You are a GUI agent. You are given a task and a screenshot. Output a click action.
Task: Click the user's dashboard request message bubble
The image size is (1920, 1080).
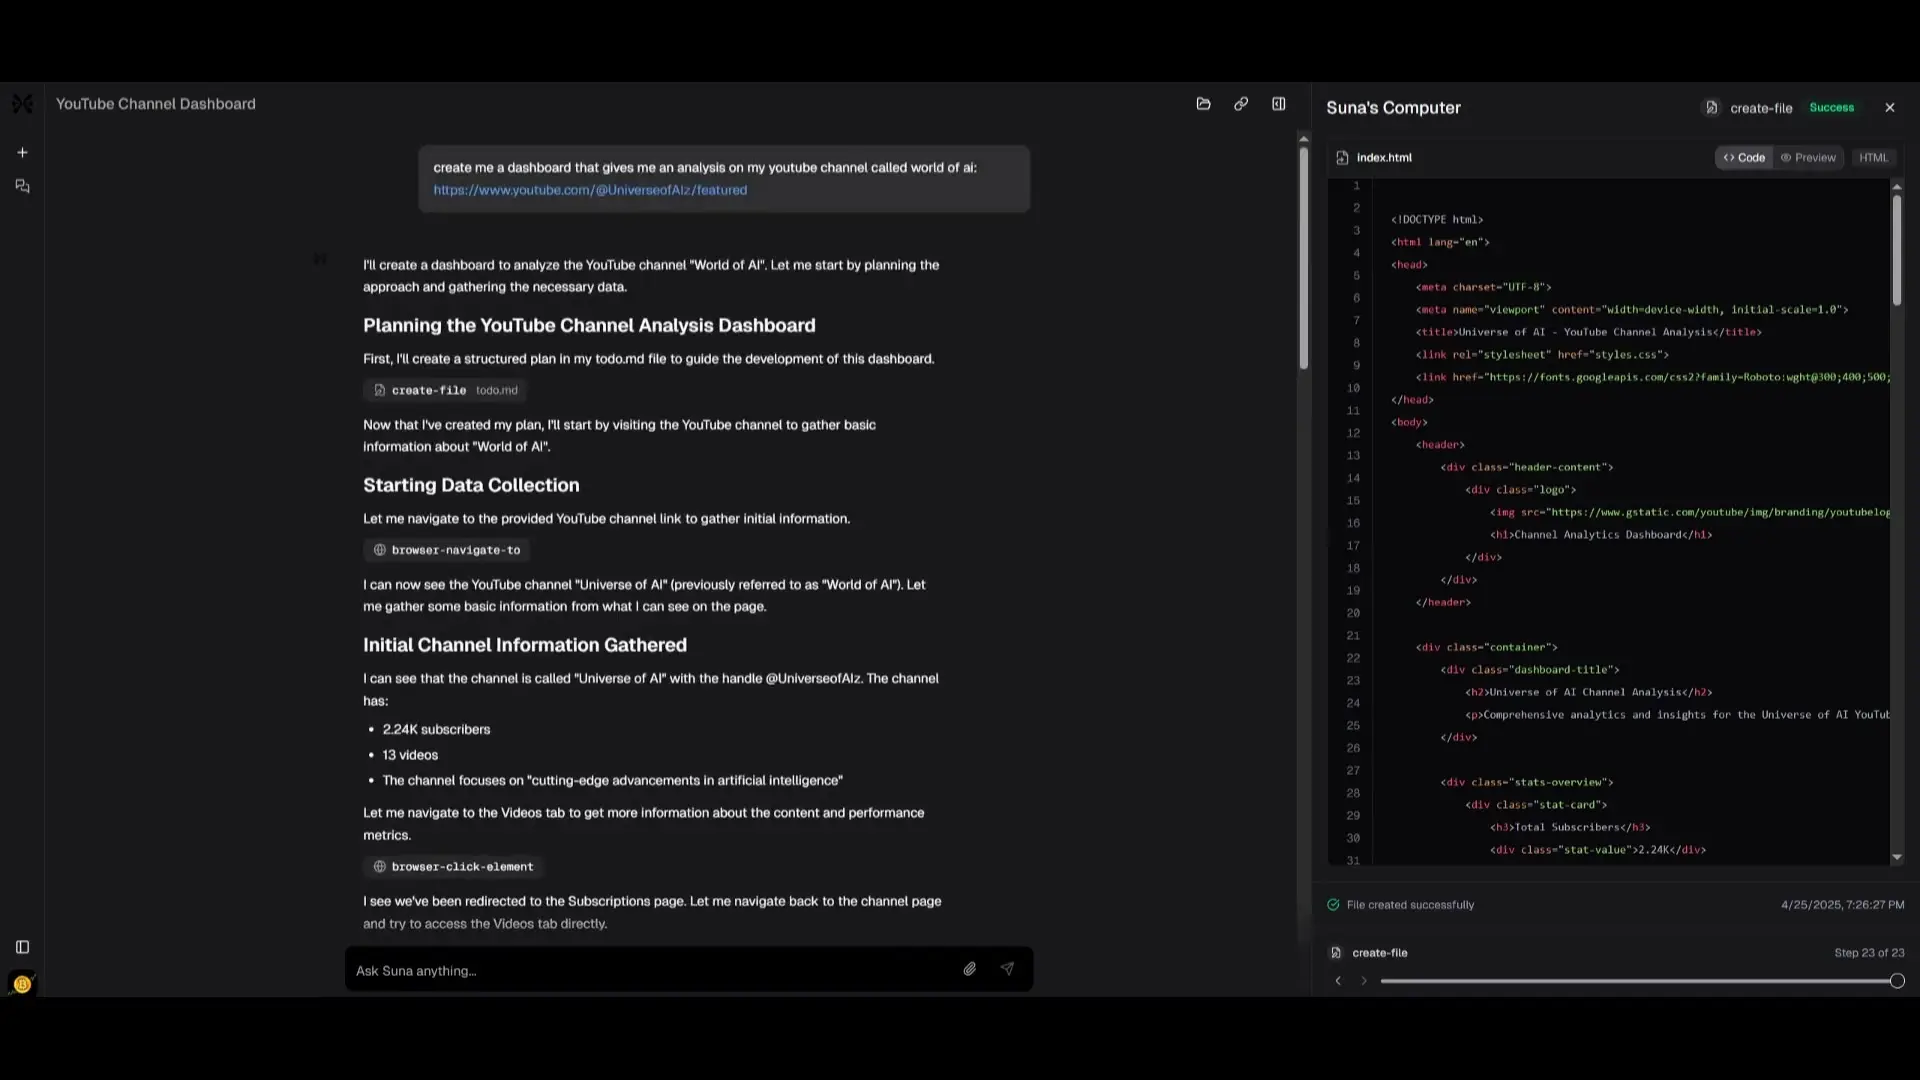click(724, 179)
